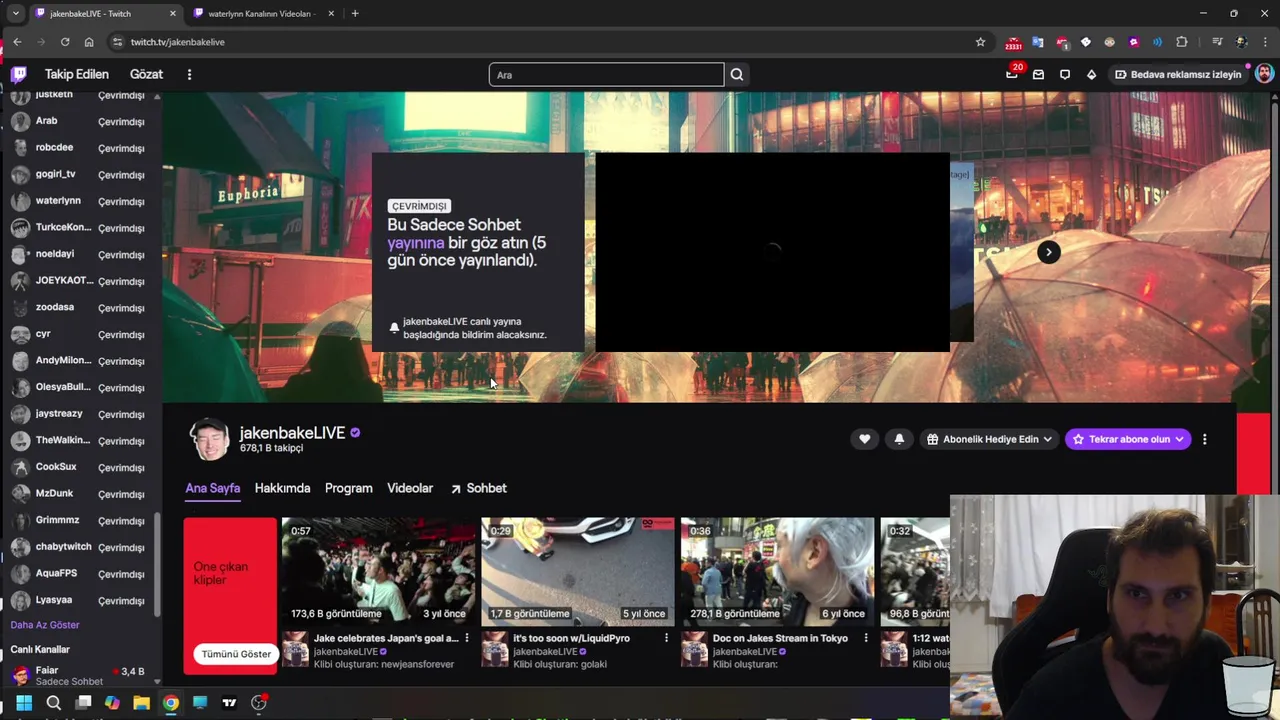
Task: Expand the Aboneliği Hediye Edin dropdown
Action: [x=989, y=439]
